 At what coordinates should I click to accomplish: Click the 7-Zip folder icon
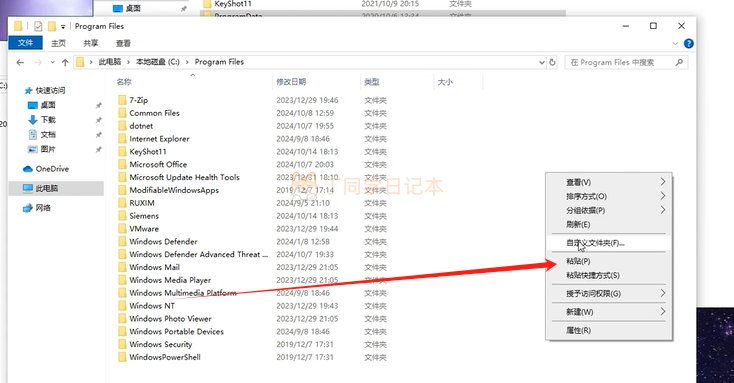(x=122, y=100)
